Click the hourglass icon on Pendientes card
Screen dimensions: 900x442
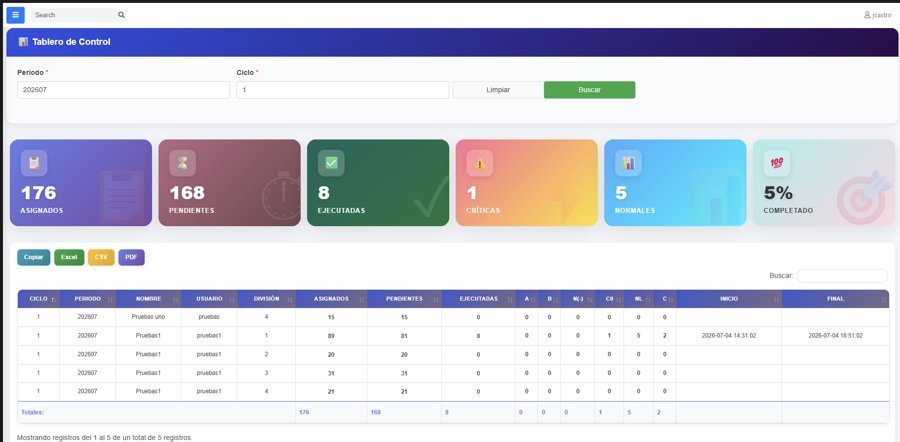[183, 163]
